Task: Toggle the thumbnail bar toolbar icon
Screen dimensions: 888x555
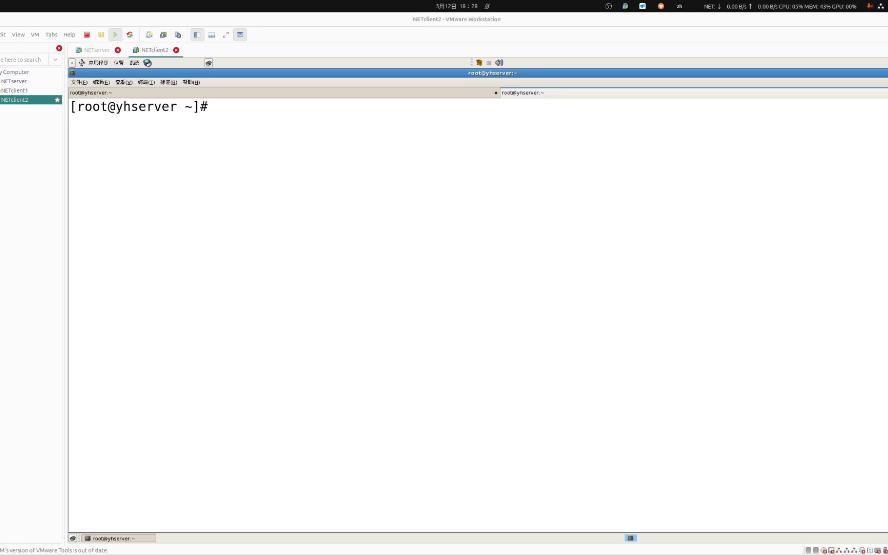Action: point(211,35)
